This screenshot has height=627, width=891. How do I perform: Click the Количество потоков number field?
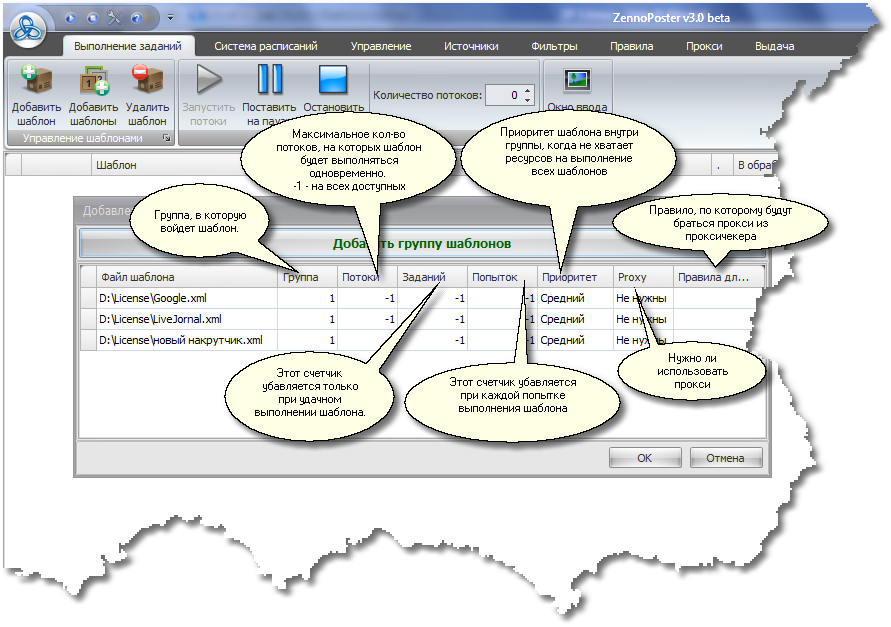coord(504,96)
